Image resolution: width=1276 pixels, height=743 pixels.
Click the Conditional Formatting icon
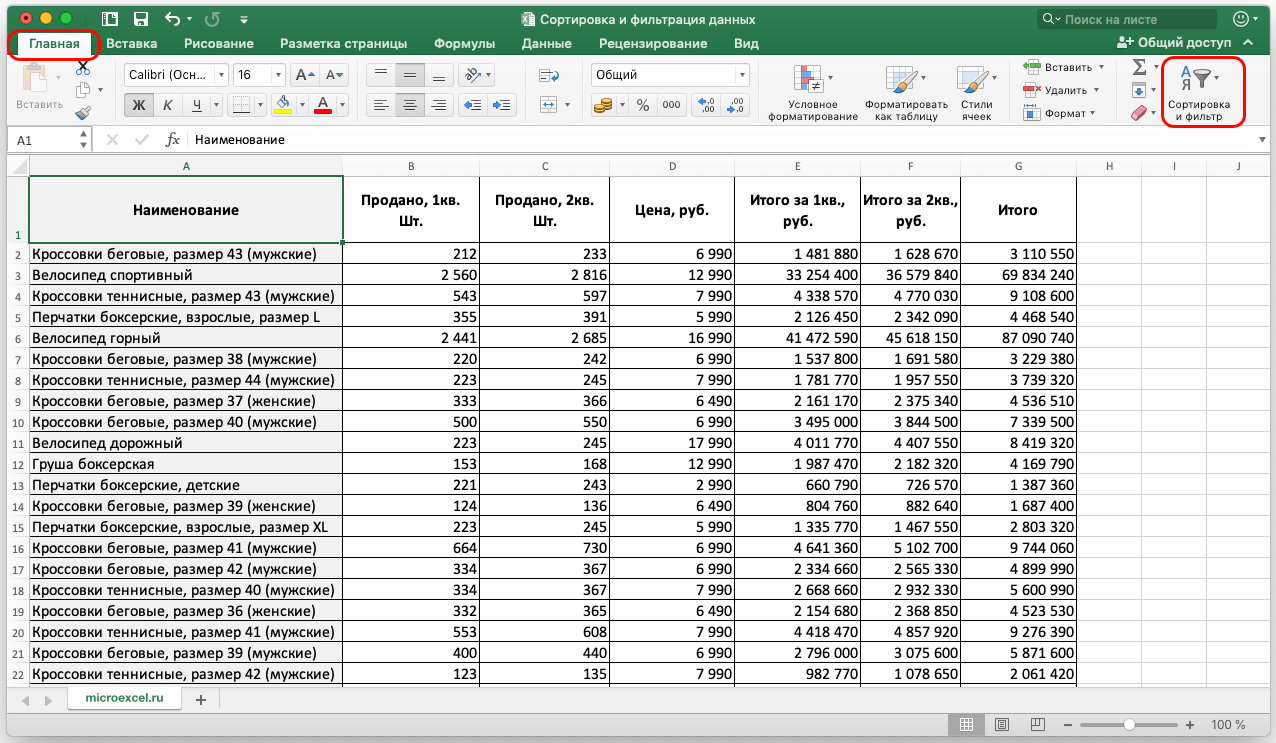coord(807,80)
